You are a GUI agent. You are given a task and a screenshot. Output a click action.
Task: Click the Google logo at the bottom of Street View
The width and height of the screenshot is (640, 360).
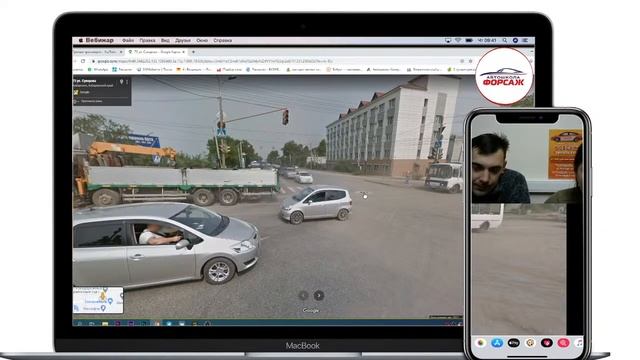(311, 310)
